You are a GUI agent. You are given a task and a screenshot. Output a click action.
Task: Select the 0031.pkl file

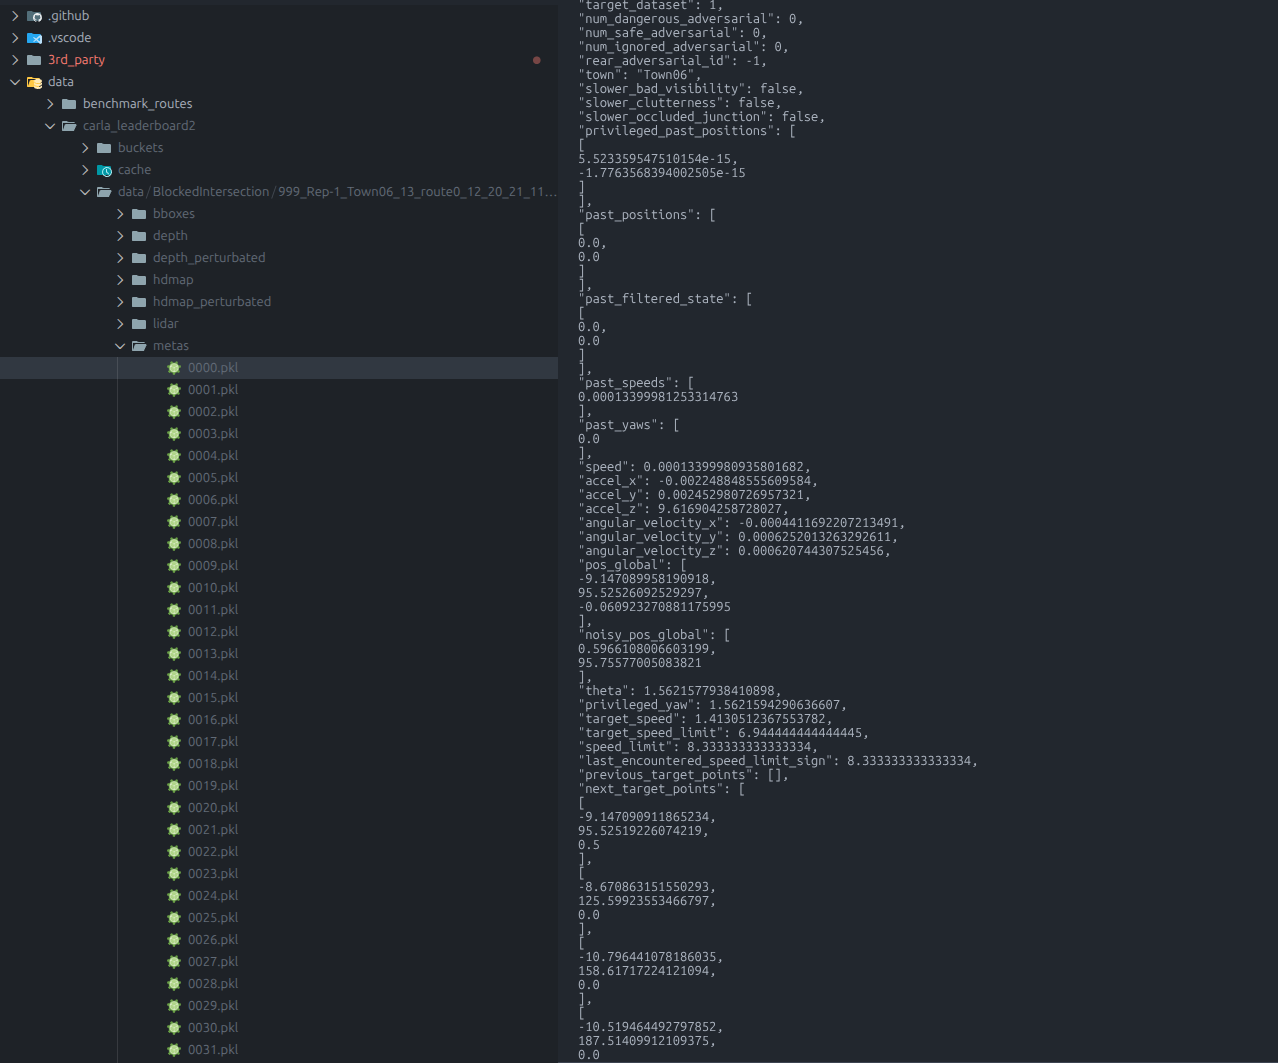(213, 1050)
